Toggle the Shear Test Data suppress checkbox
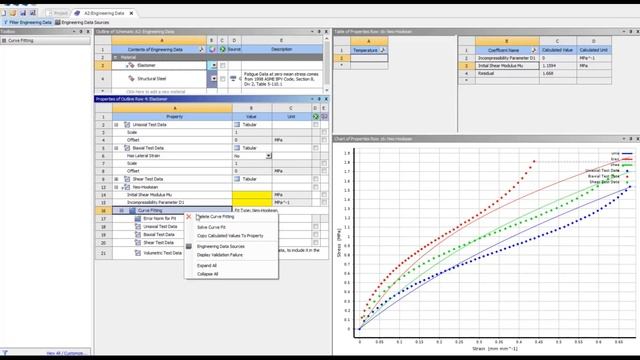 (316, 179)
